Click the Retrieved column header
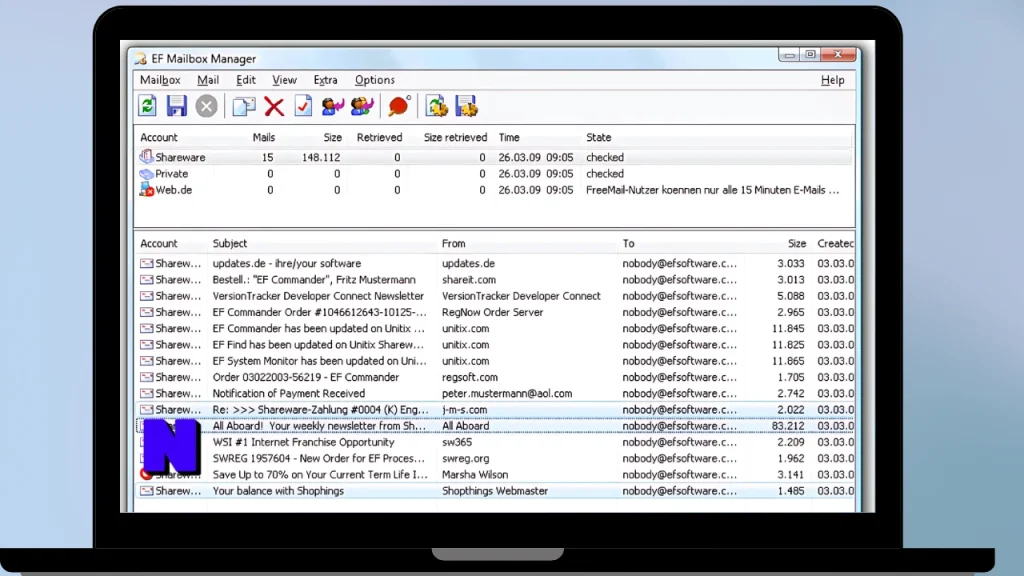The width and height of the screenshot is (1024, 576). coord(379,137)
